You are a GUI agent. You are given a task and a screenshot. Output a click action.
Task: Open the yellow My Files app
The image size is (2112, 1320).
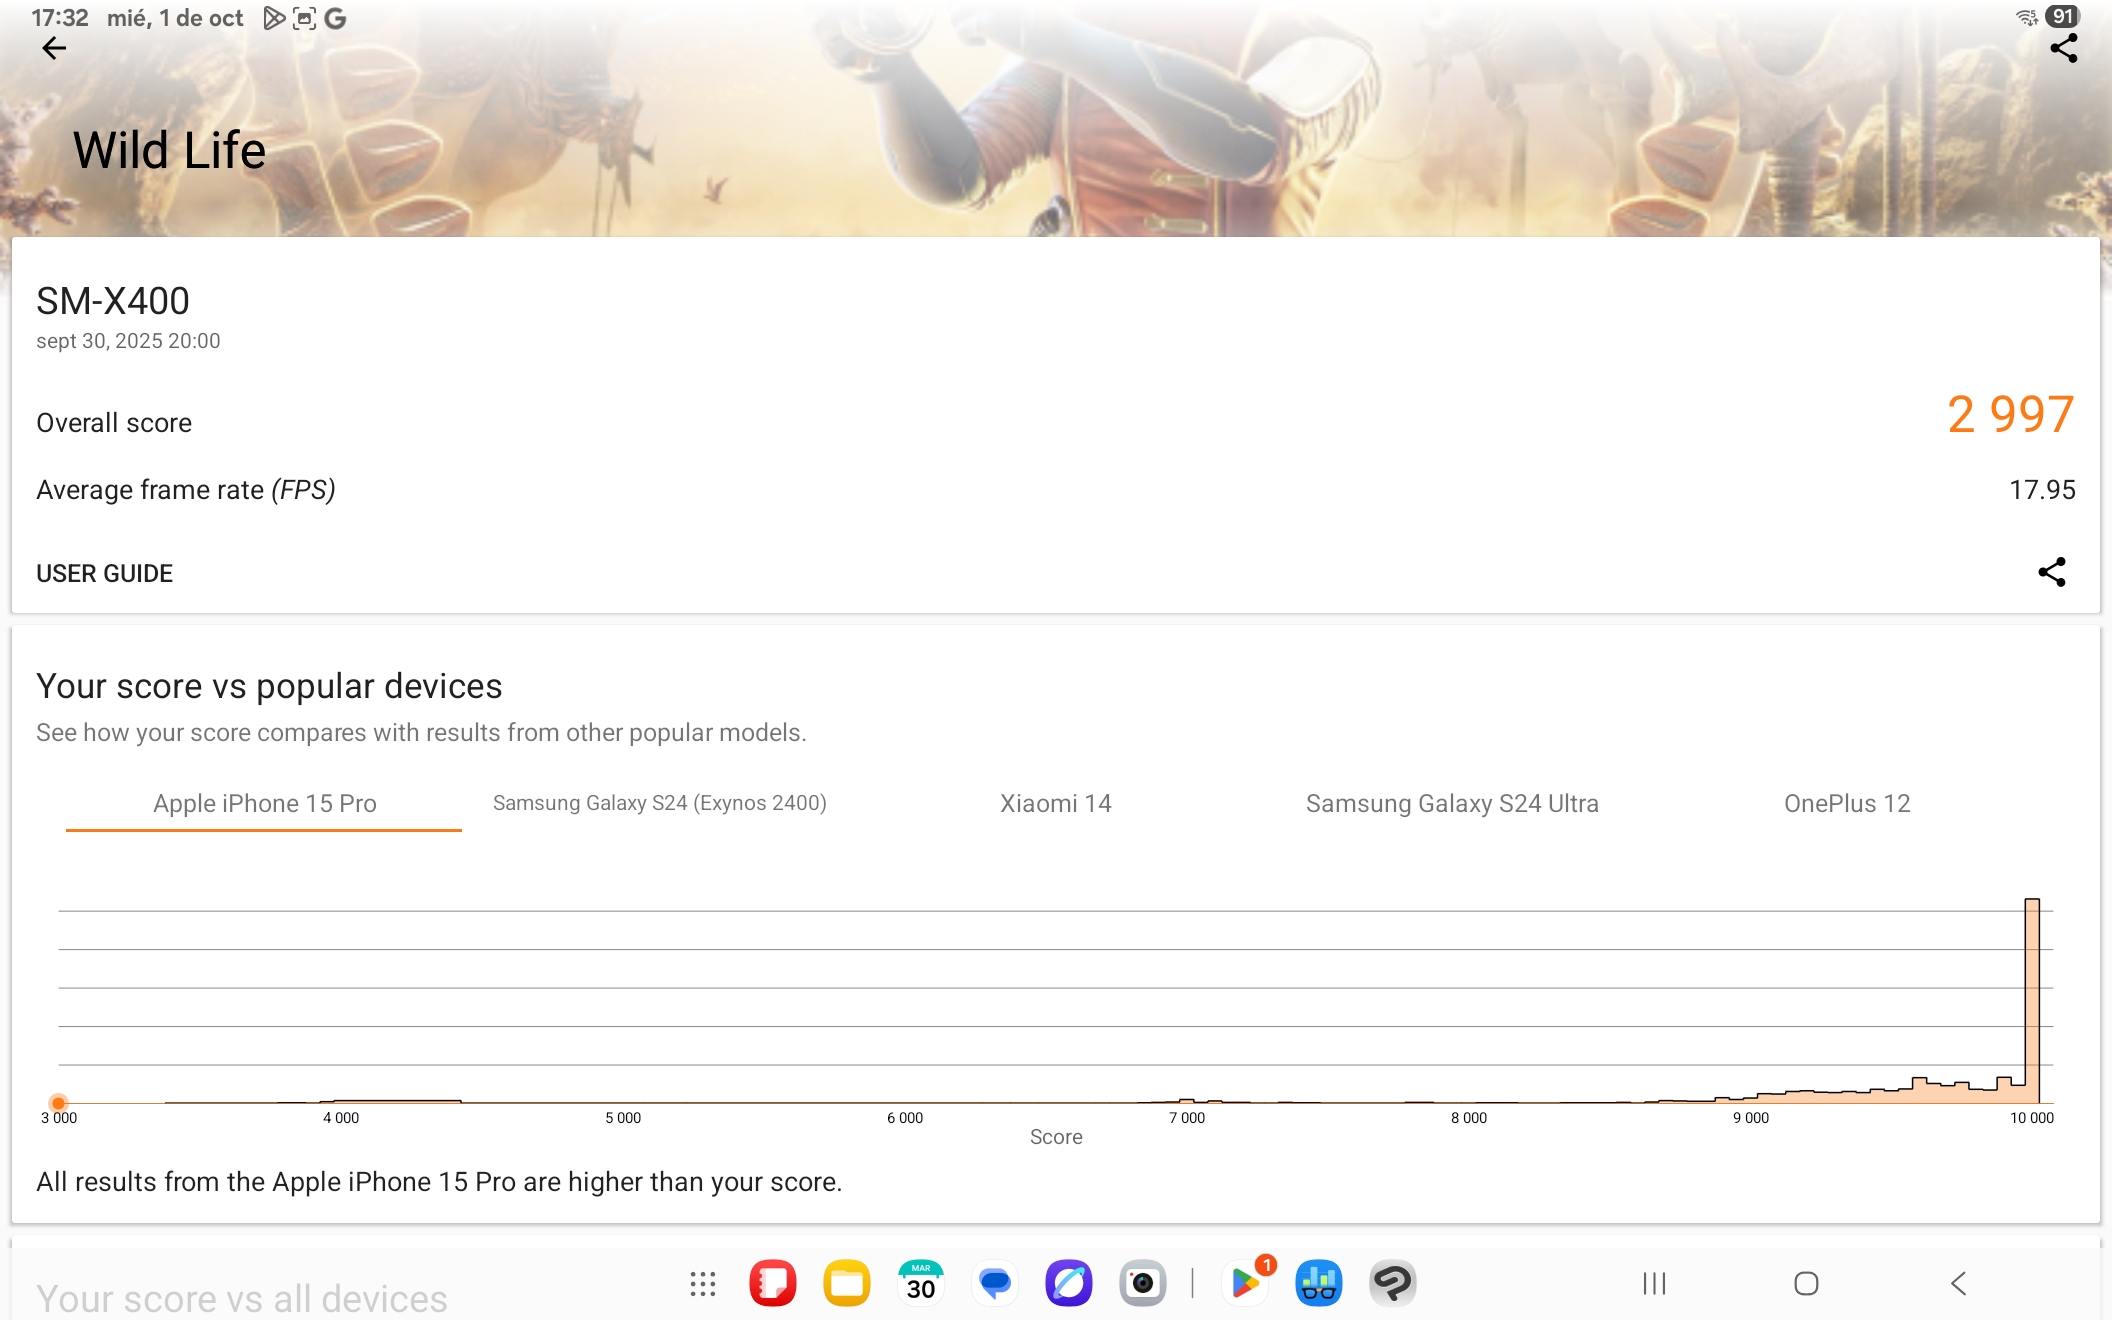coord(846,1283)
